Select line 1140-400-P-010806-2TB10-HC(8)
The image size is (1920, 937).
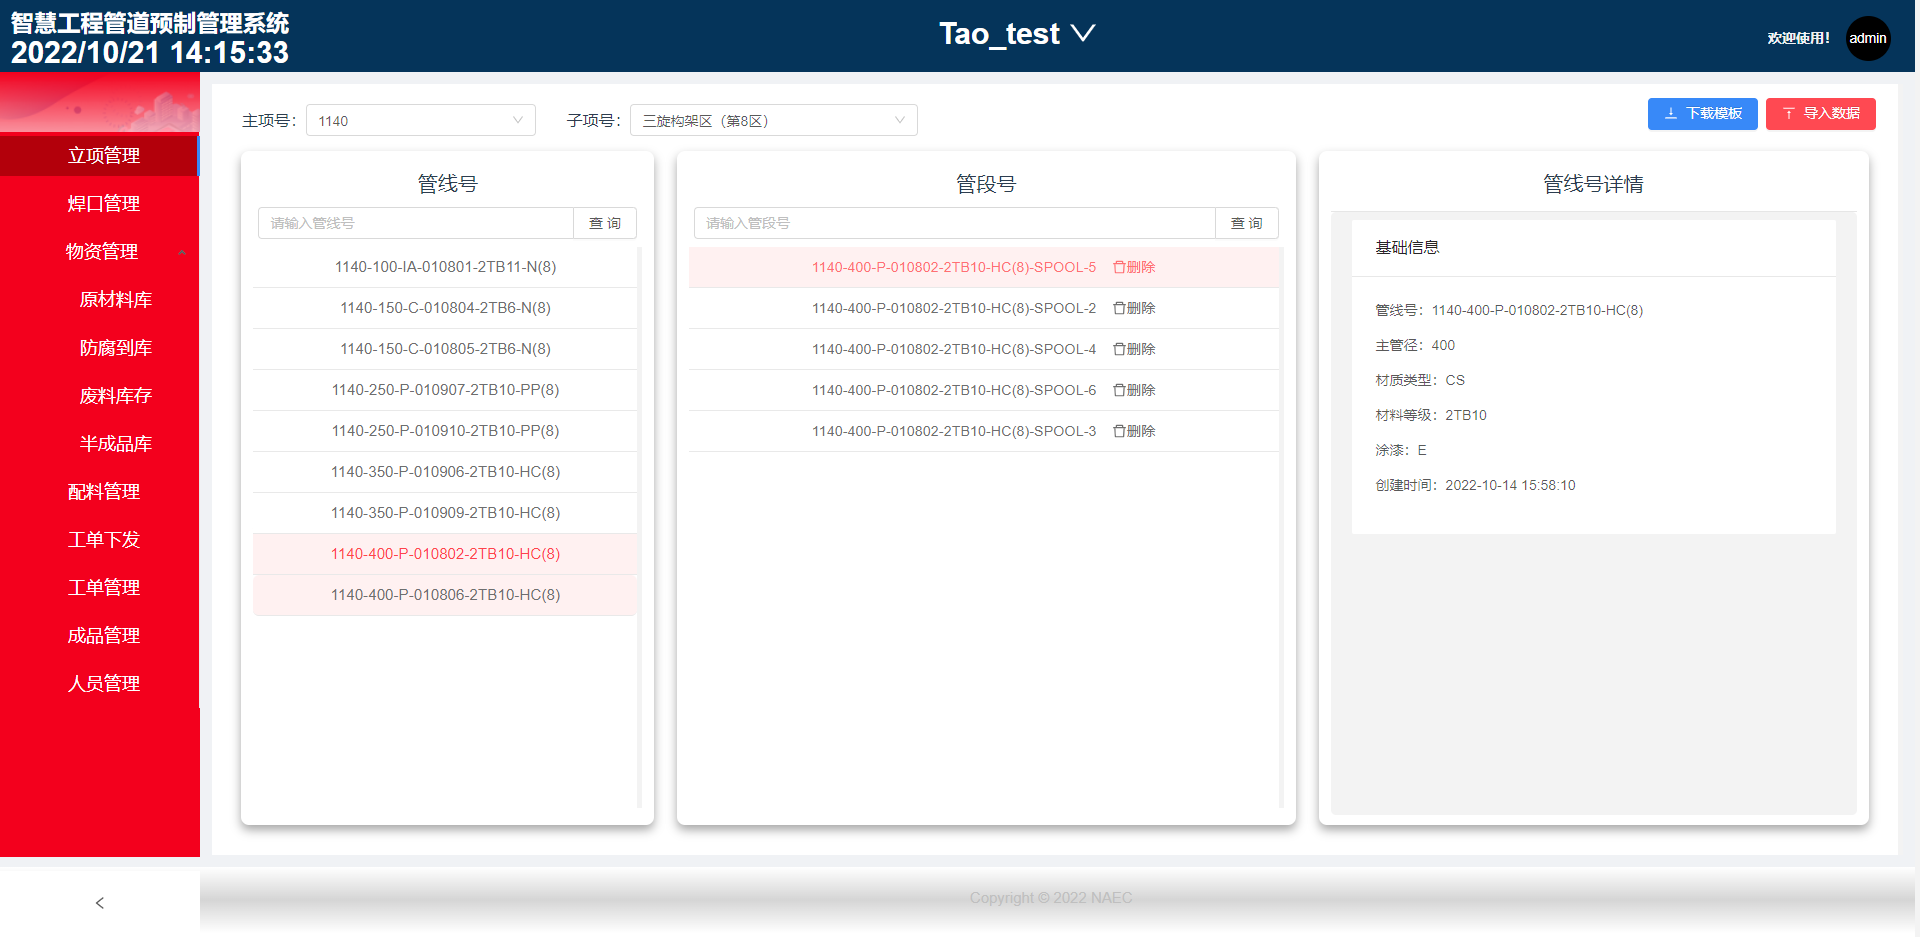[445, 595]
